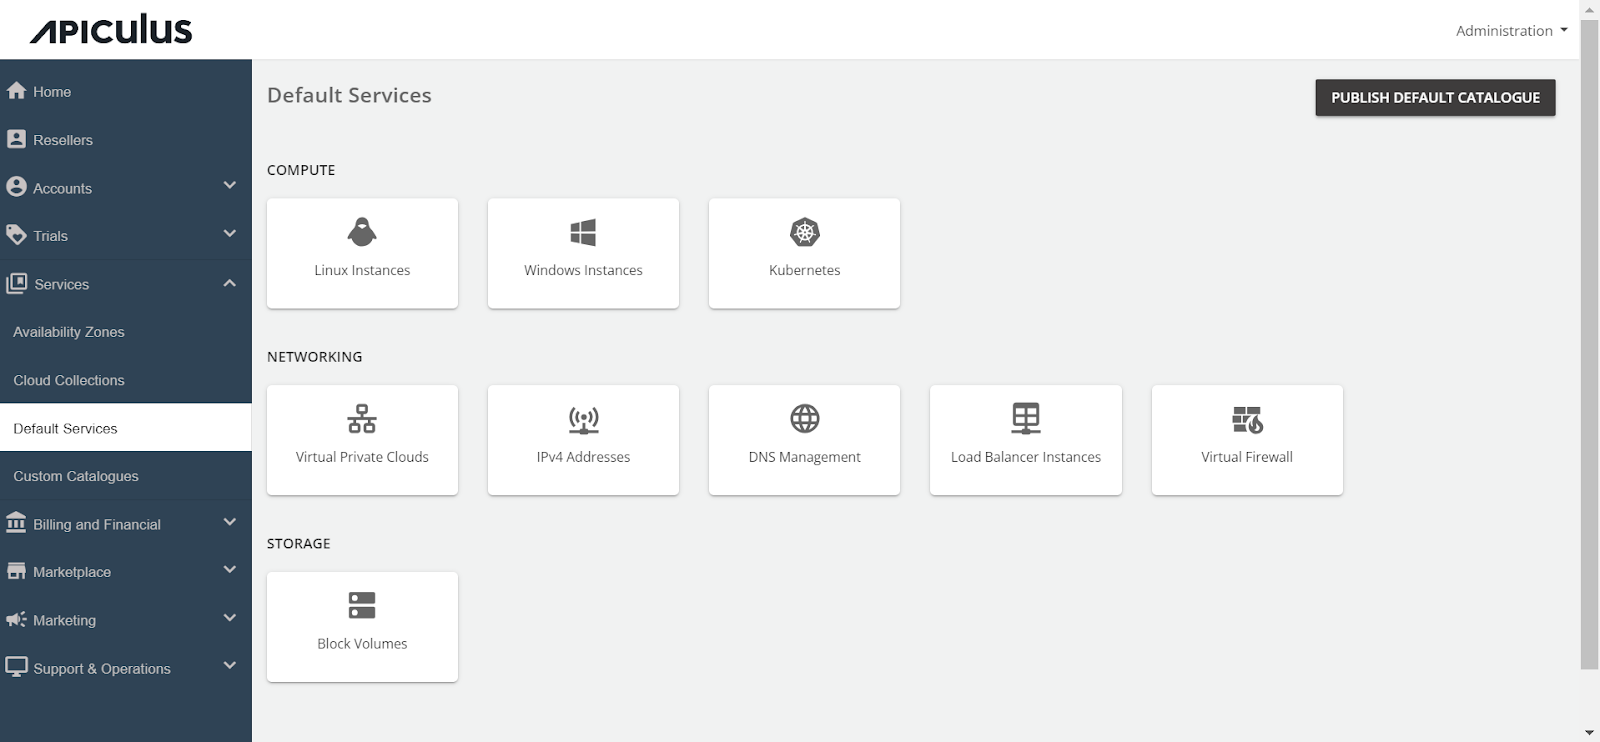The width and height of the screenshot is (1600, 742).
Task: Click the Windows Instances logo icon
Action: [583, 232]
